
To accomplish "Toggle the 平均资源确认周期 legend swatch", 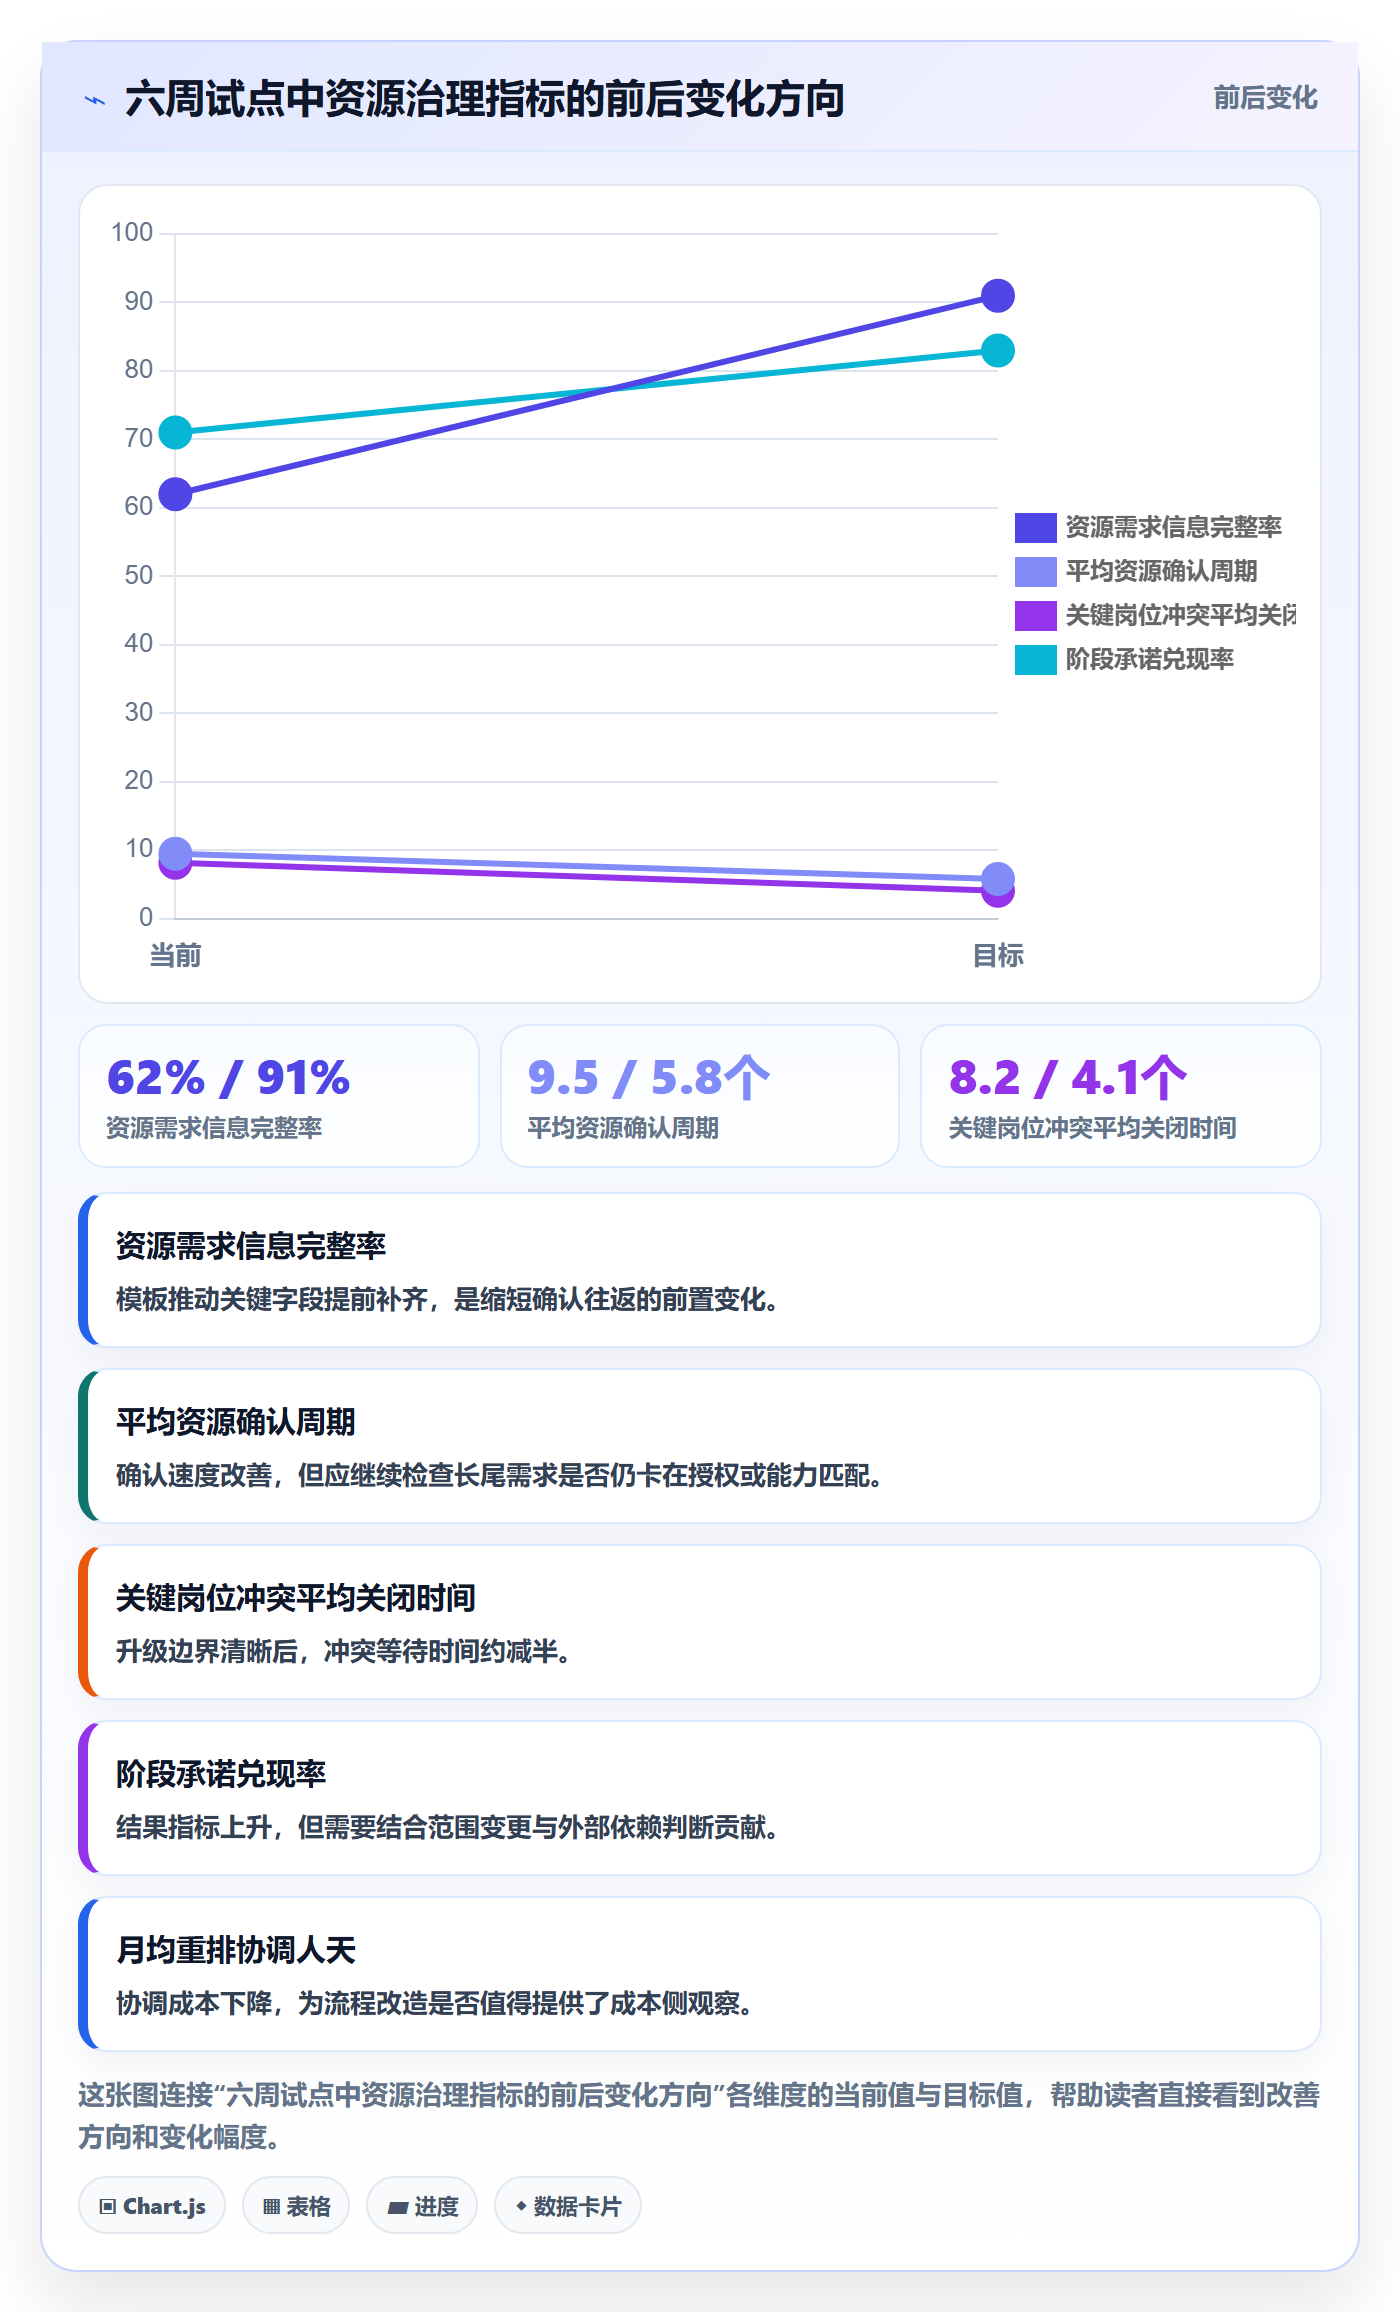I will pyautogui.click(x=1036, y=571).
